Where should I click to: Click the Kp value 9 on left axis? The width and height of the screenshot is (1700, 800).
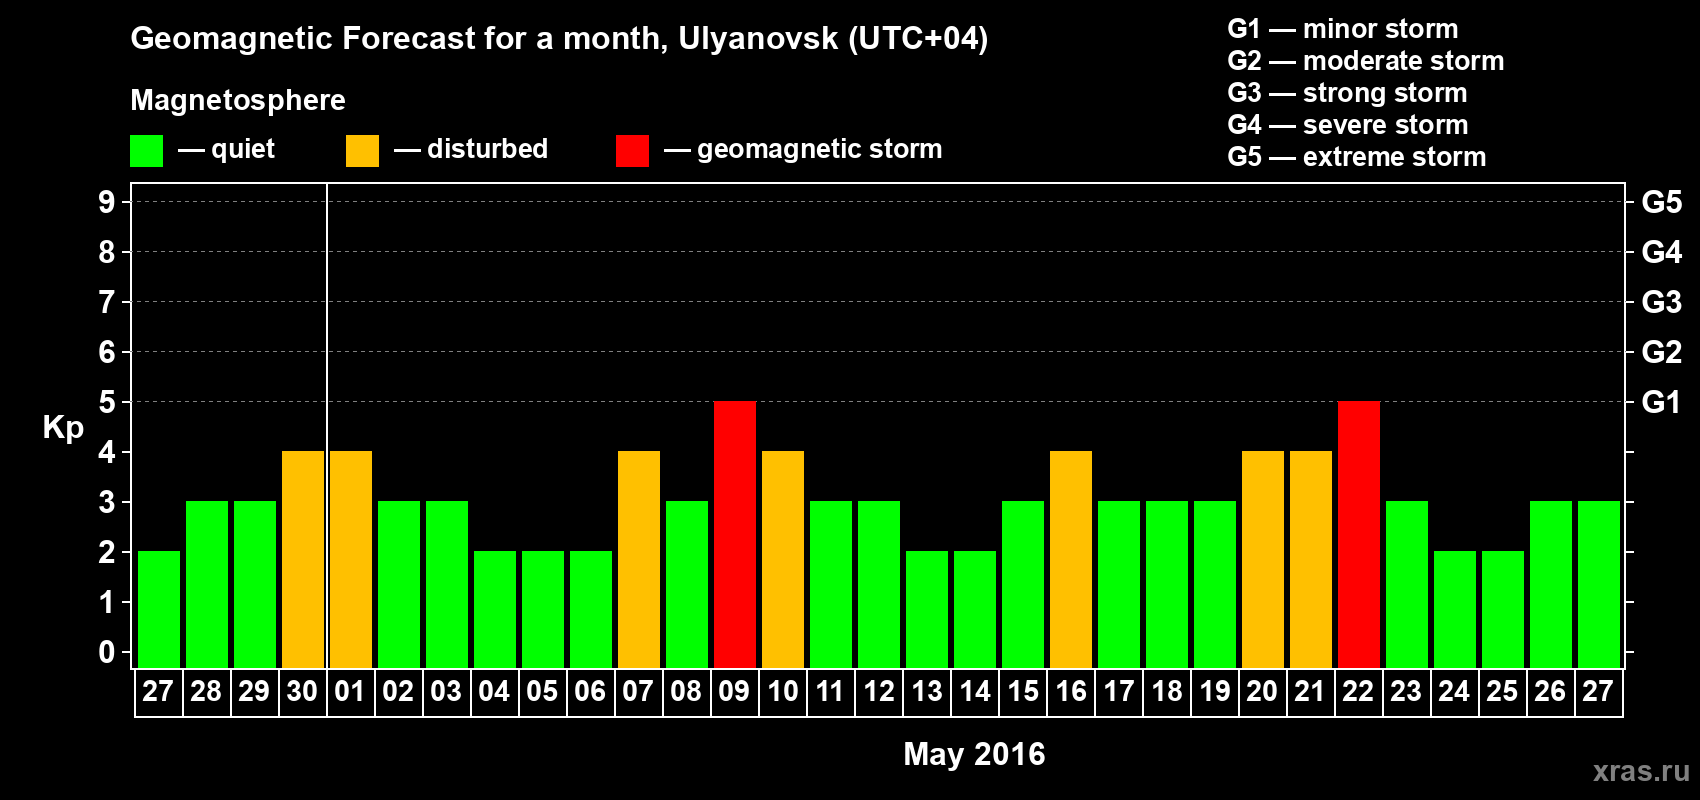click(x=107, y=202)
